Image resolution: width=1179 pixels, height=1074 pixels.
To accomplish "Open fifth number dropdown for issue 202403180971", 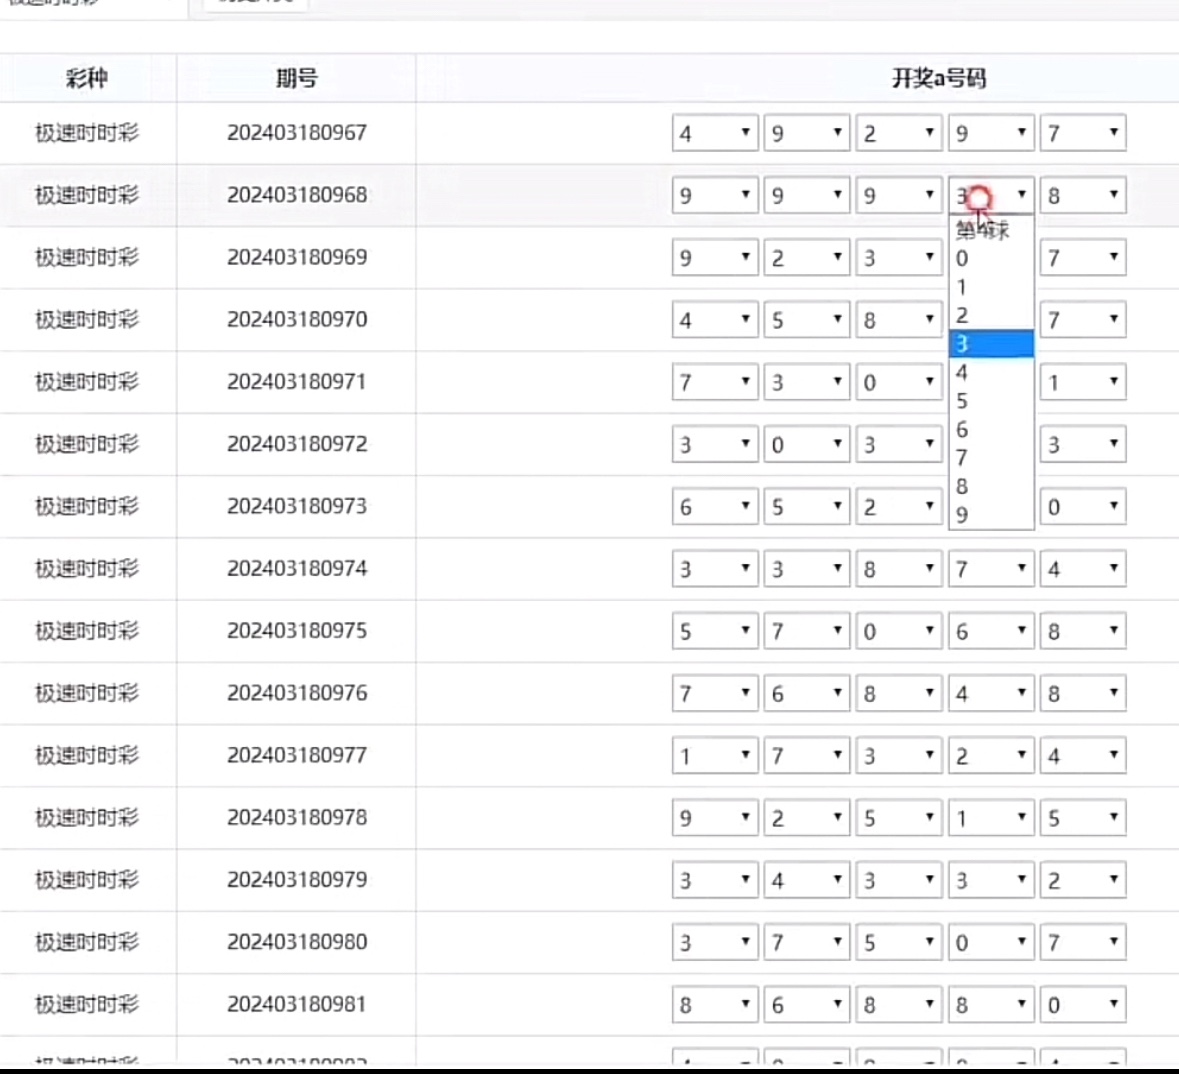I will (x=1082, y=382).
